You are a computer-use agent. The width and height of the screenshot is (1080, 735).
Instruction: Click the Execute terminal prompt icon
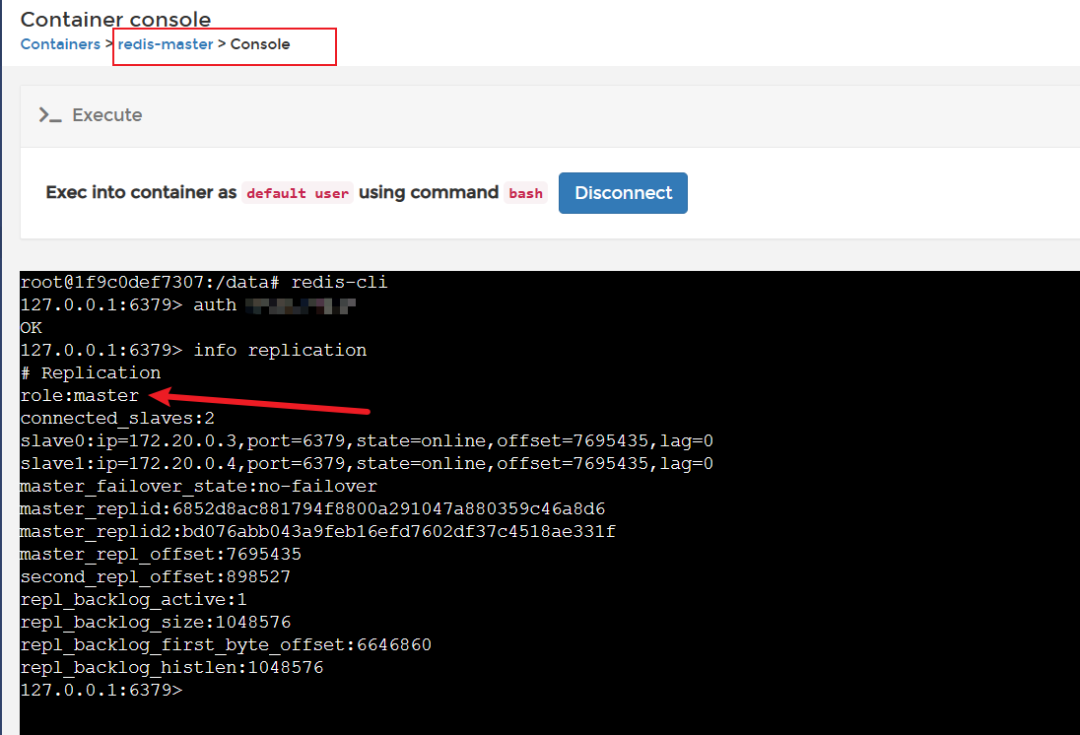pyautogui.click(x=50, y=115)
